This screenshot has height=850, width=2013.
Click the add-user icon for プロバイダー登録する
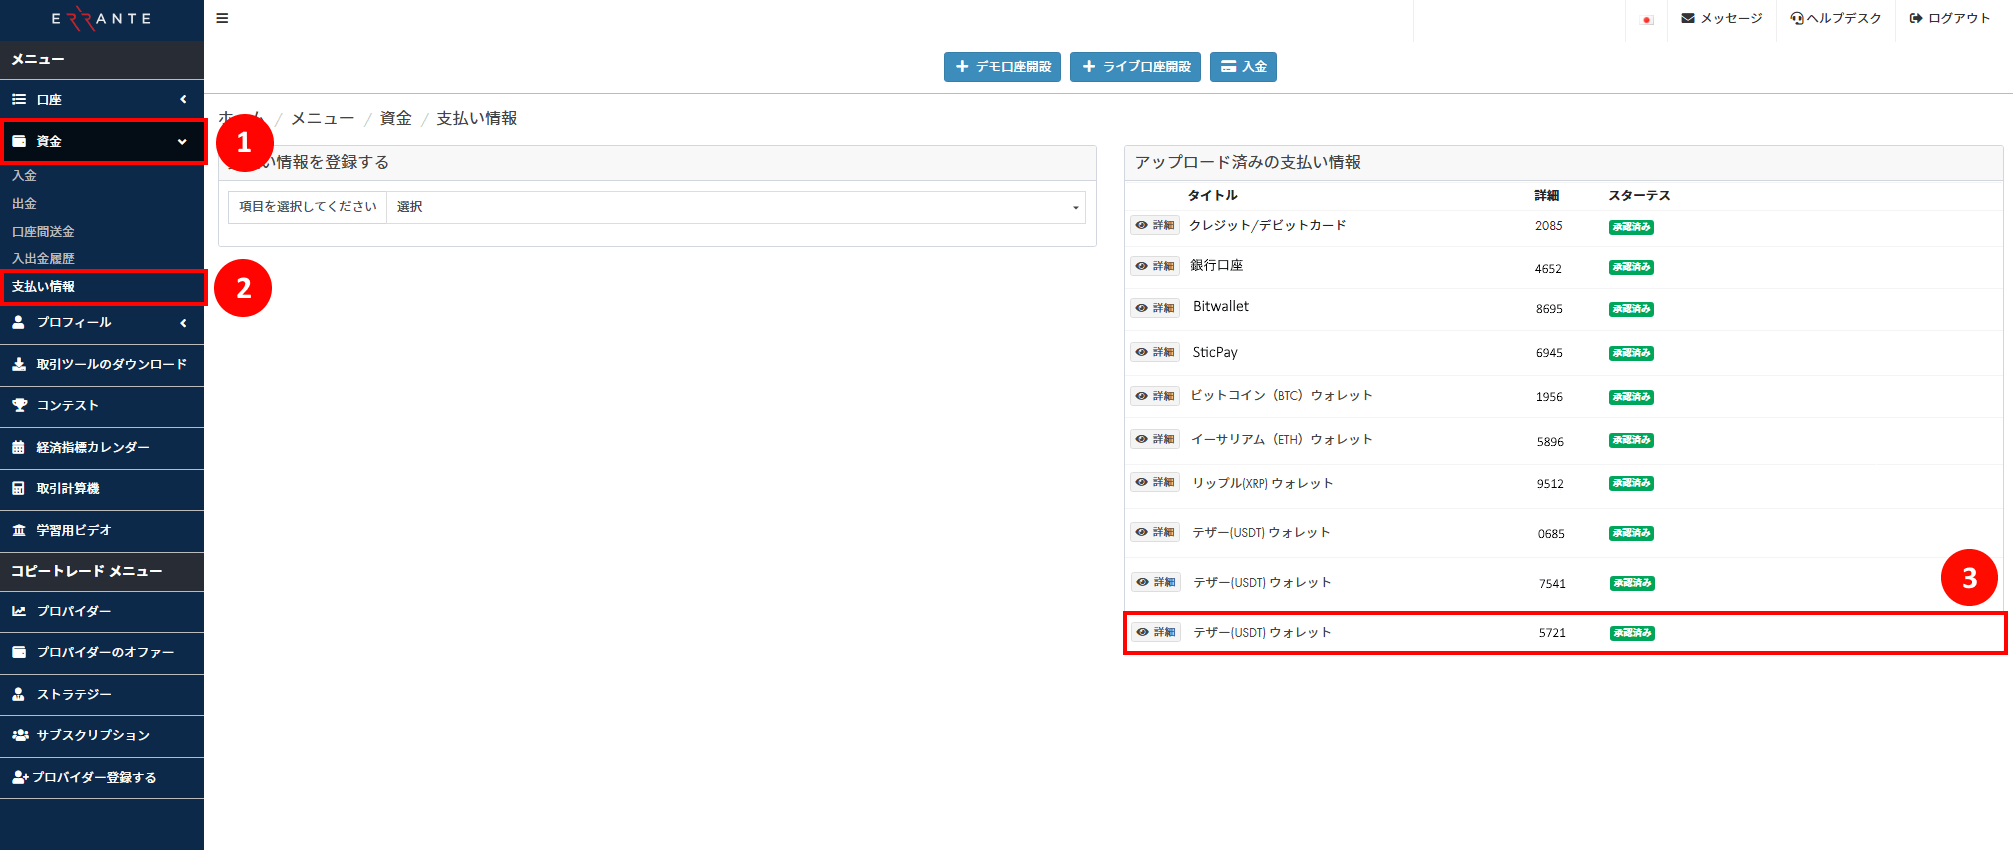coord(20,777)
